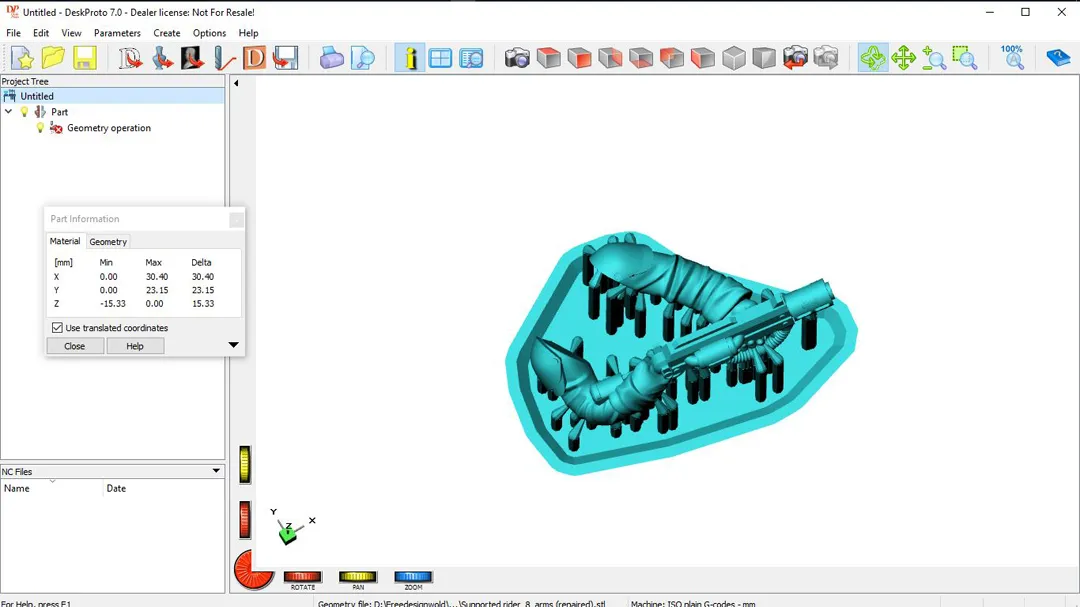This screenshot has height=607, width=1080.
Task: Click the grayed camera forward icon
Action: click(x=826, y=58)
